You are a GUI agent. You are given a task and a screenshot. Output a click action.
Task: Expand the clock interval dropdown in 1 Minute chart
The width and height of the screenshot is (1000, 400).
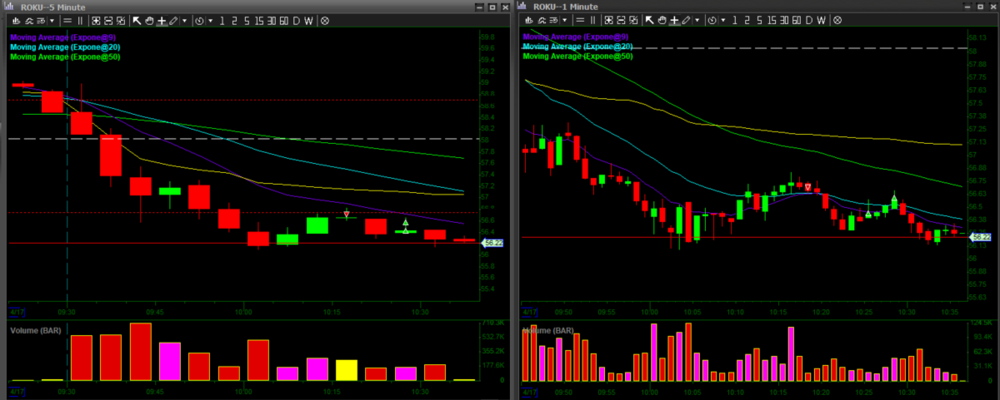[723, 20]
